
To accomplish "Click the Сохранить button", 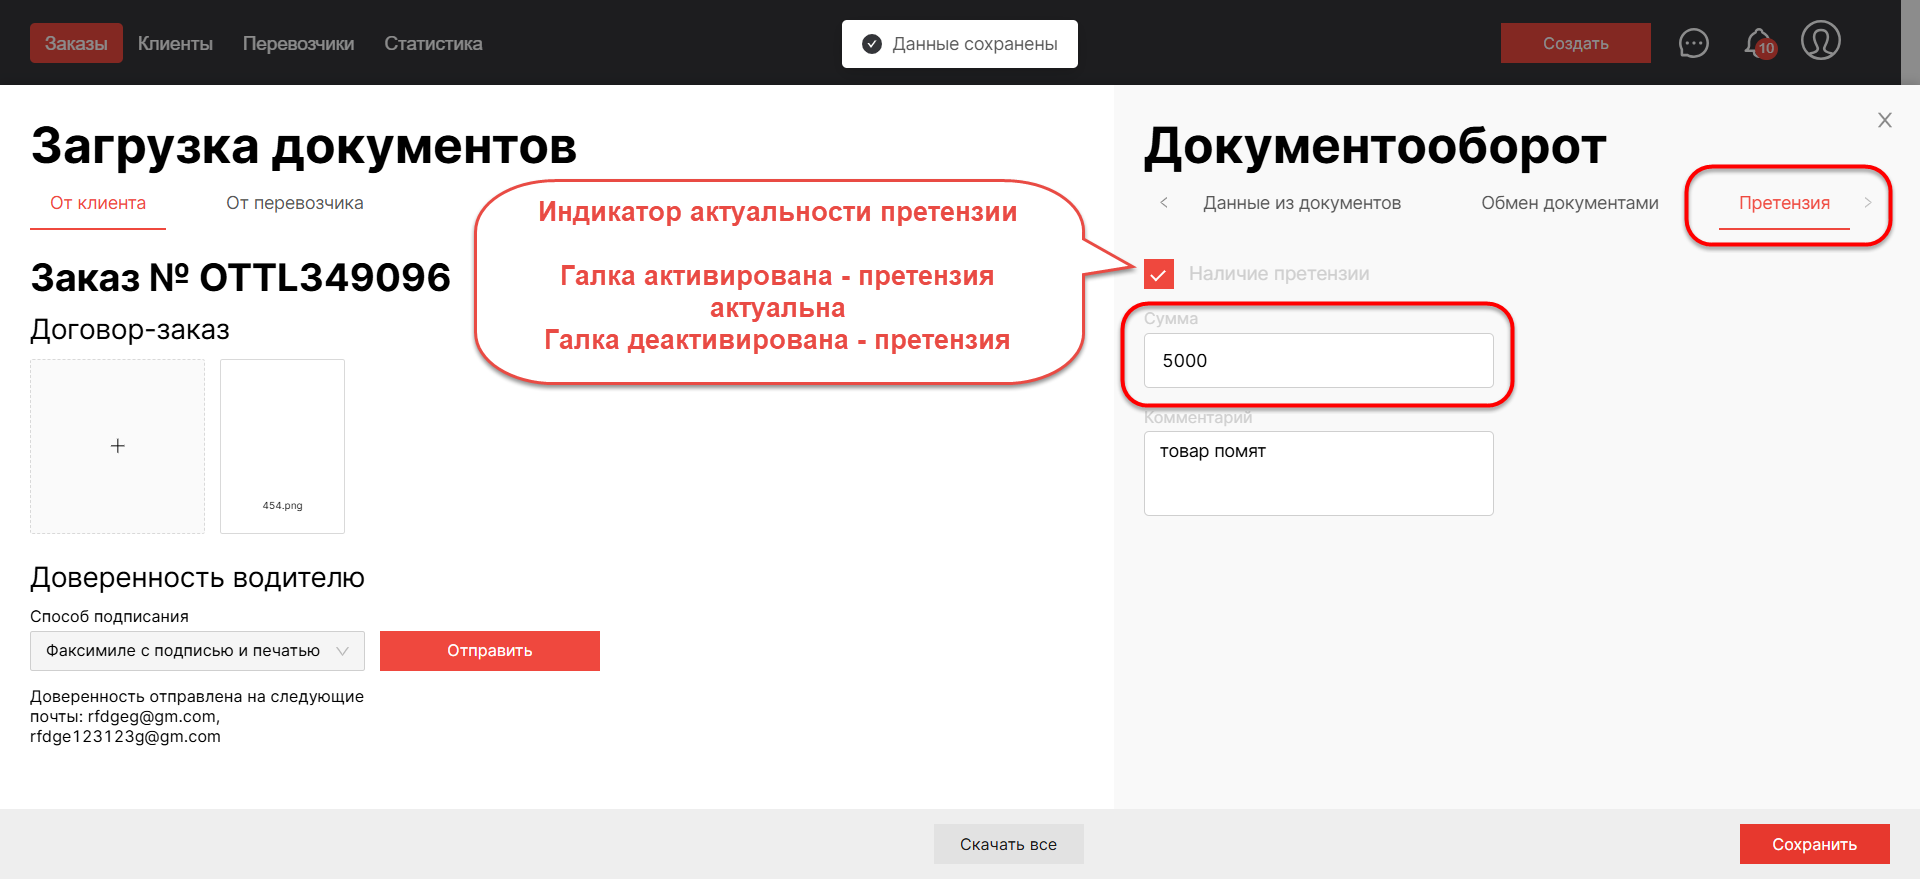I will tap(1814, 844).
